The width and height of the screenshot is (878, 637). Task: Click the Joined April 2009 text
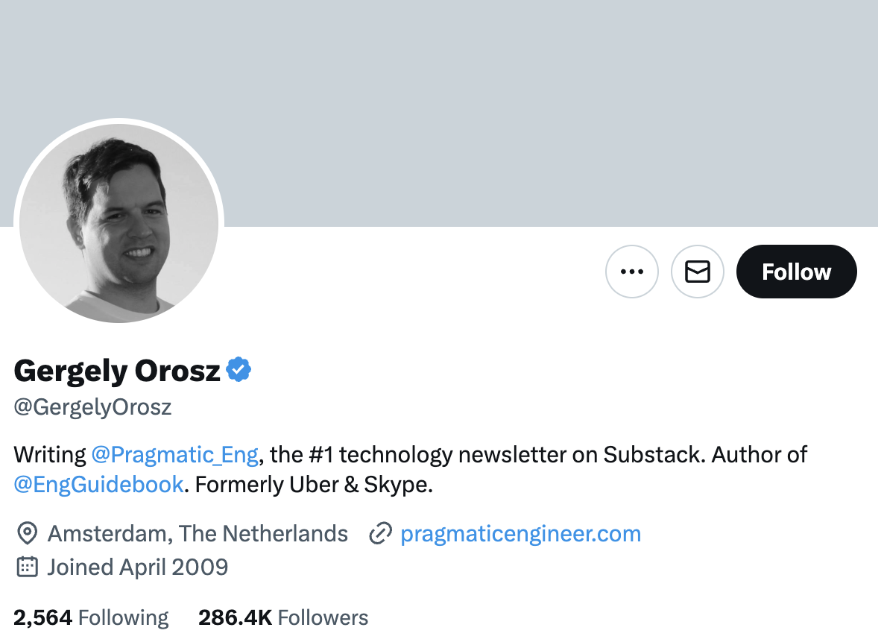coord(138,567)
